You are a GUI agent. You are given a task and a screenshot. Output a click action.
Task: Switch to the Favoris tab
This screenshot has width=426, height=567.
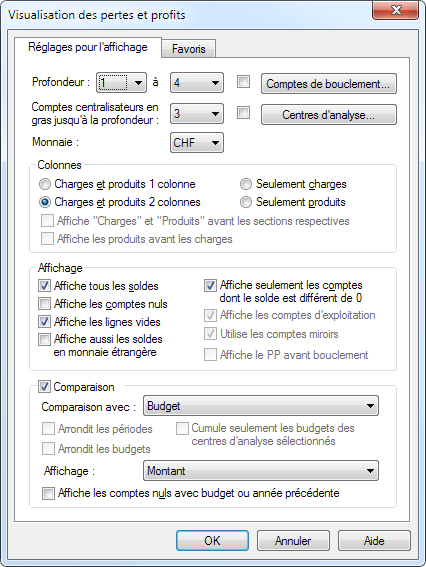(x=188, y=48)
